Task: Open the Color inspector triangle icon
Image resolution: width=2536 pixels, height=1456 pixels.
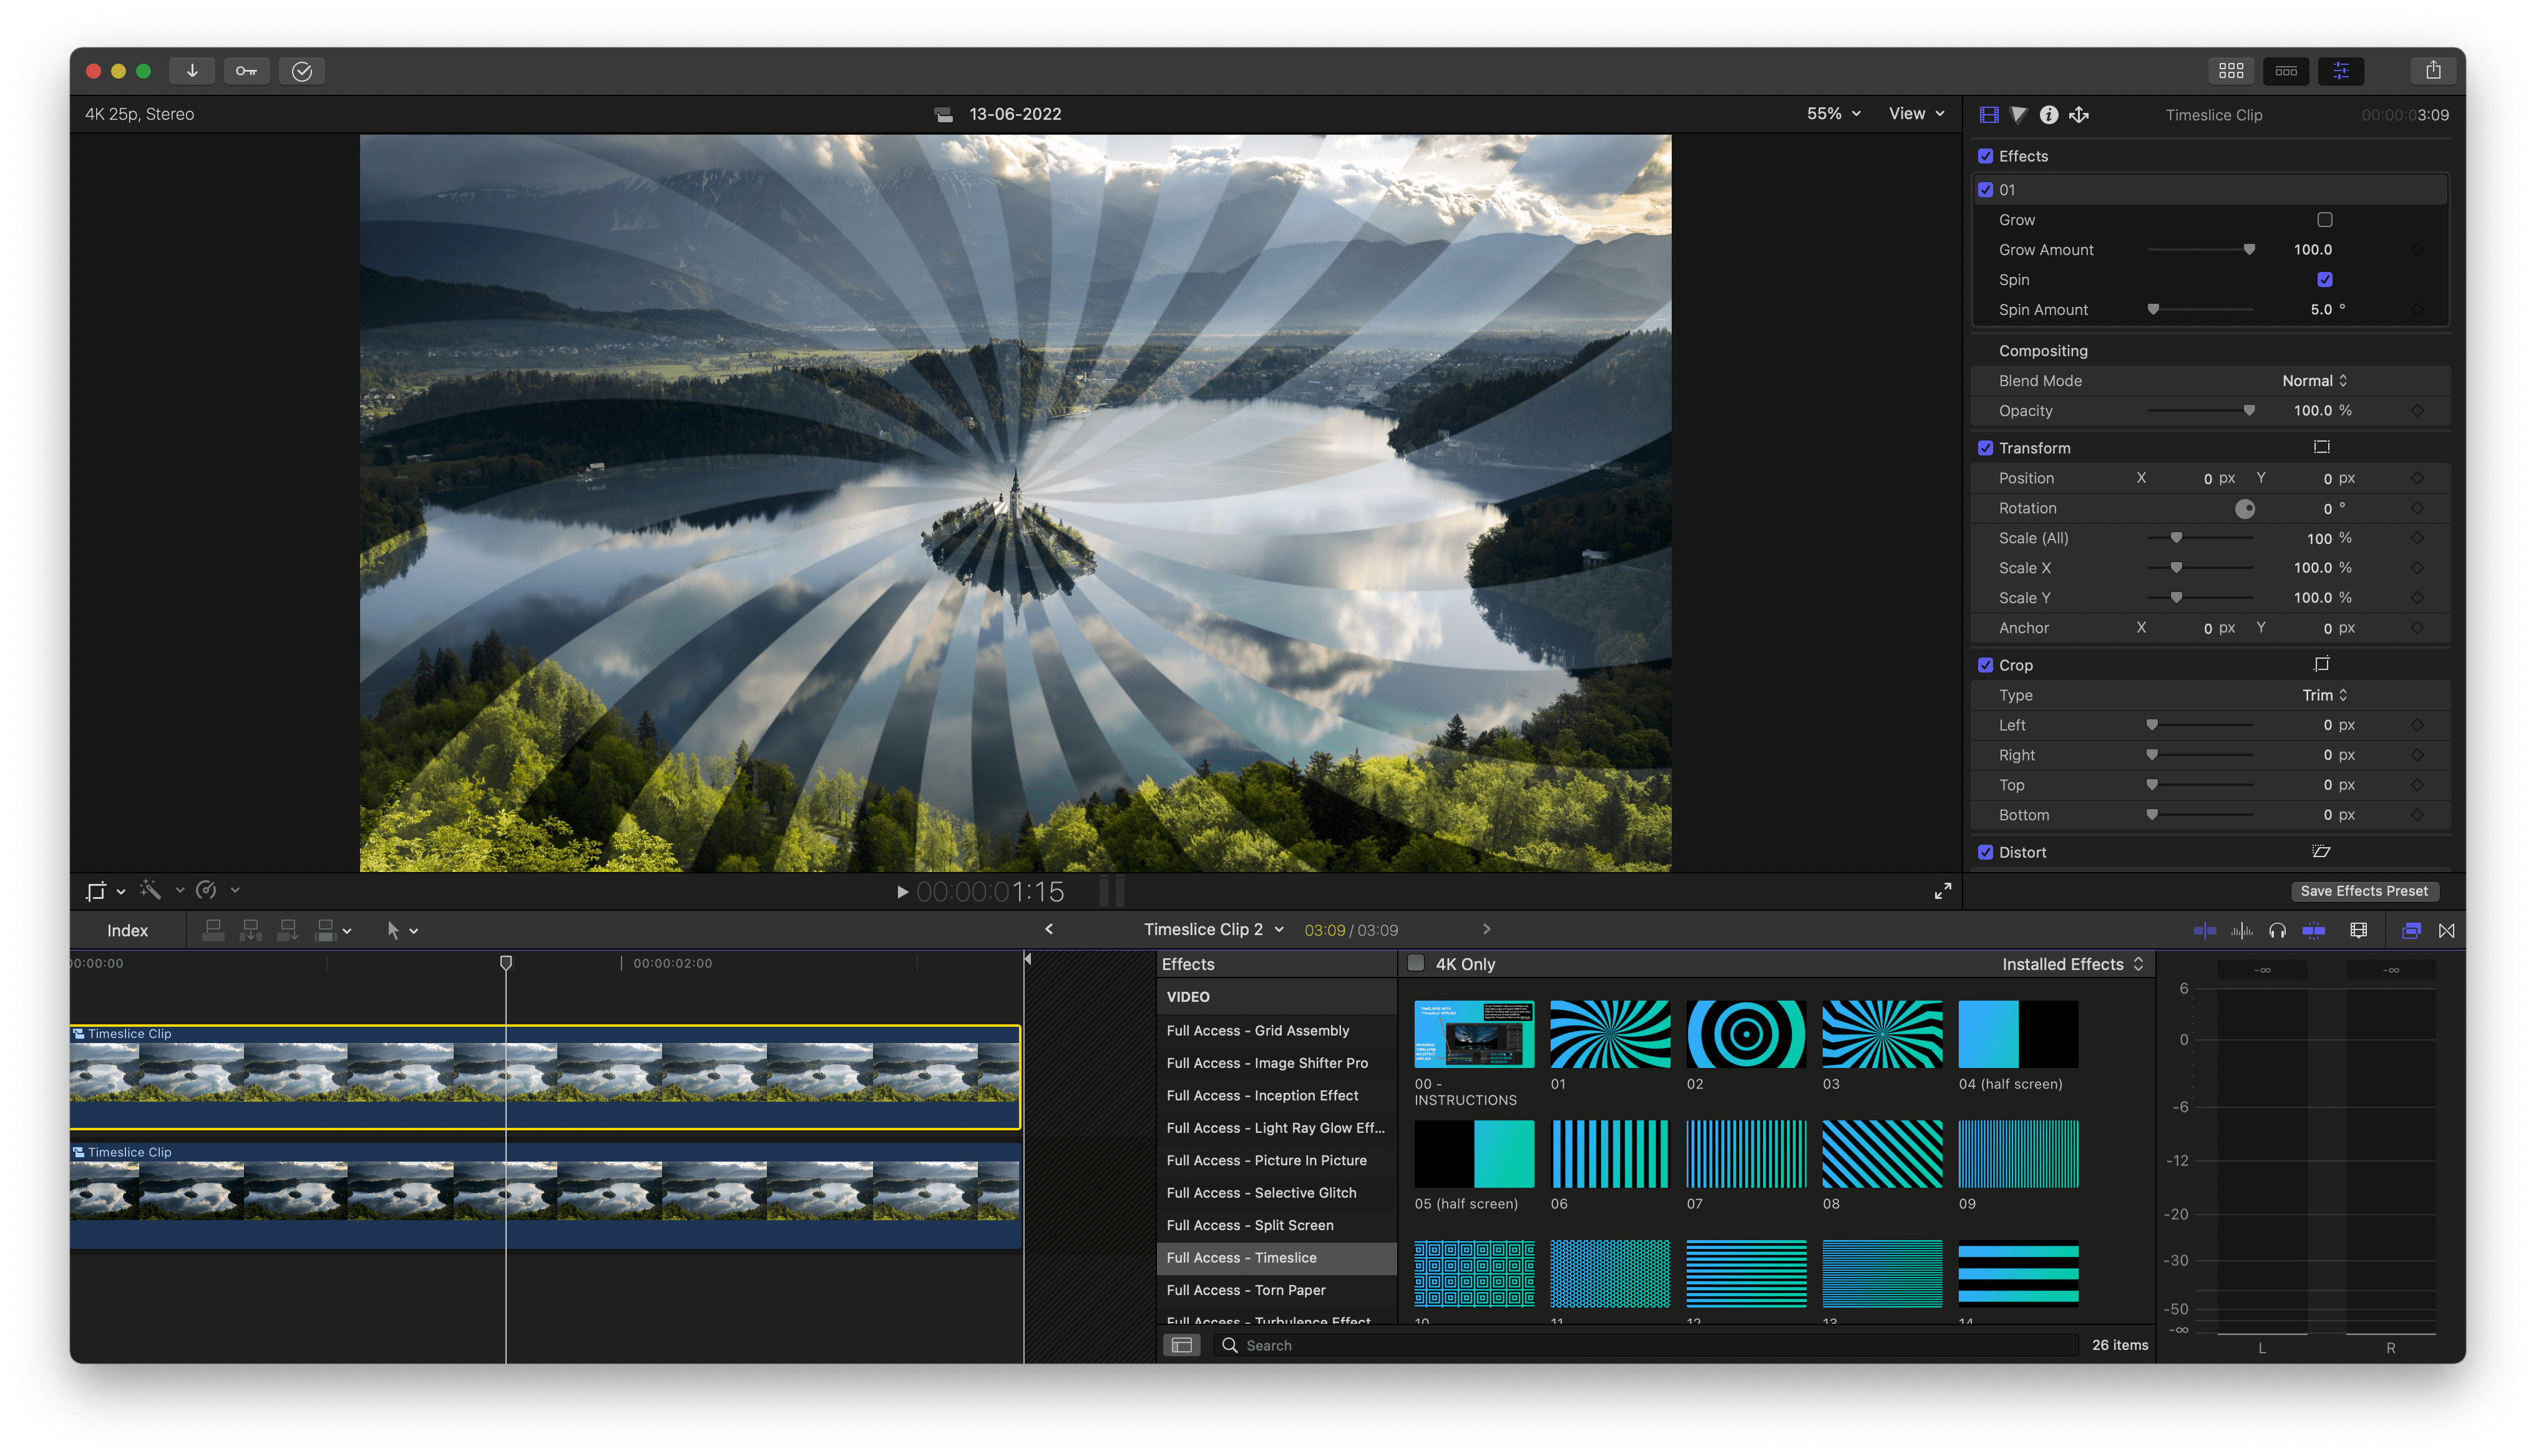Action: coord(2019,115)
